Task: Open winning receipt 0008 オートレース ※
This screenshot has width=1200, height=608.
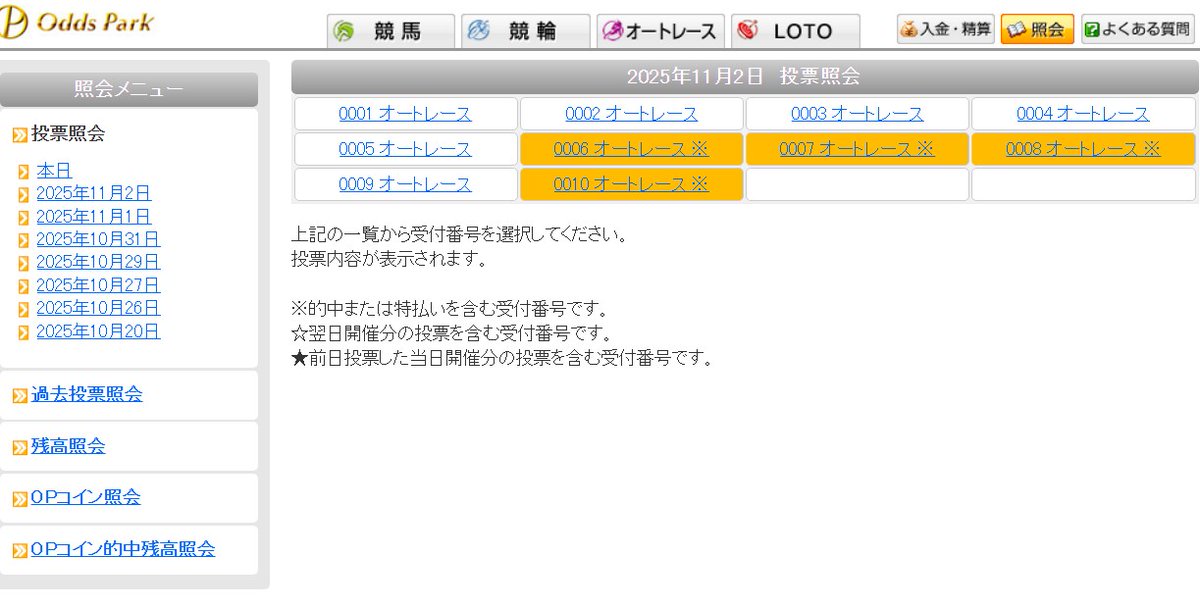Action: point(1083,149)
